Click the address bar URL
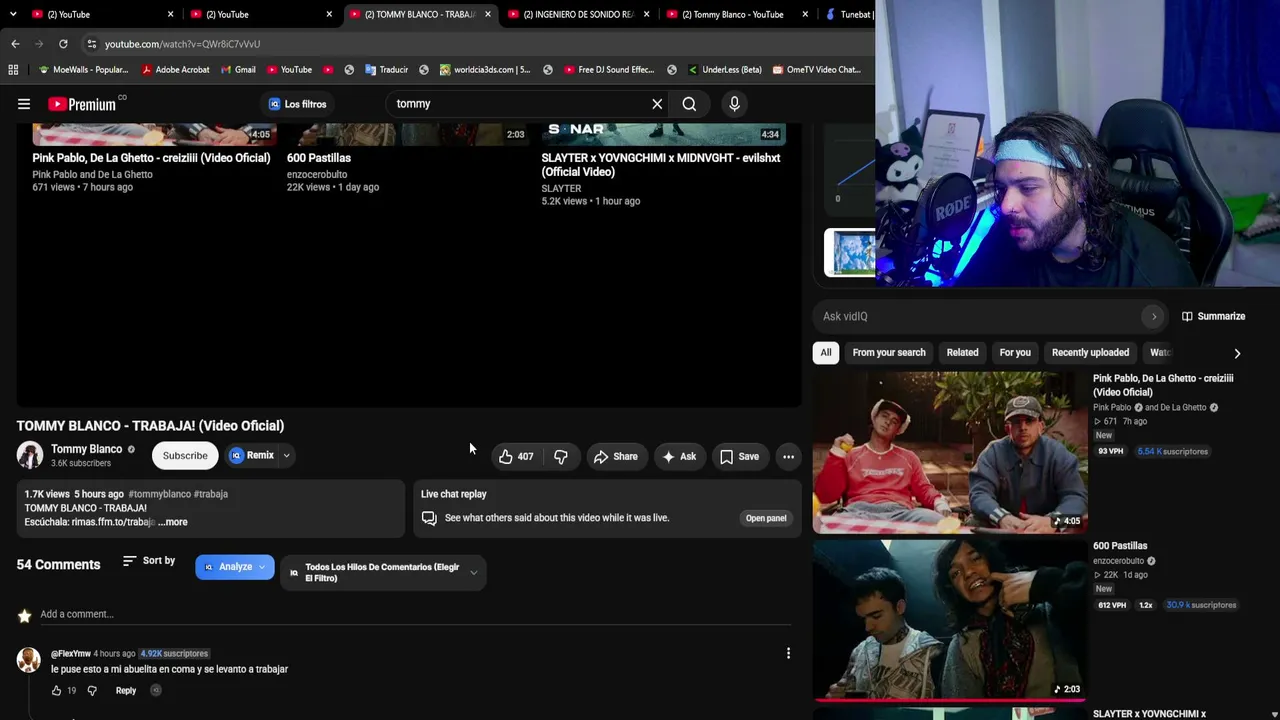Screen dimensions: 1280x720 [x=182, y=44]
